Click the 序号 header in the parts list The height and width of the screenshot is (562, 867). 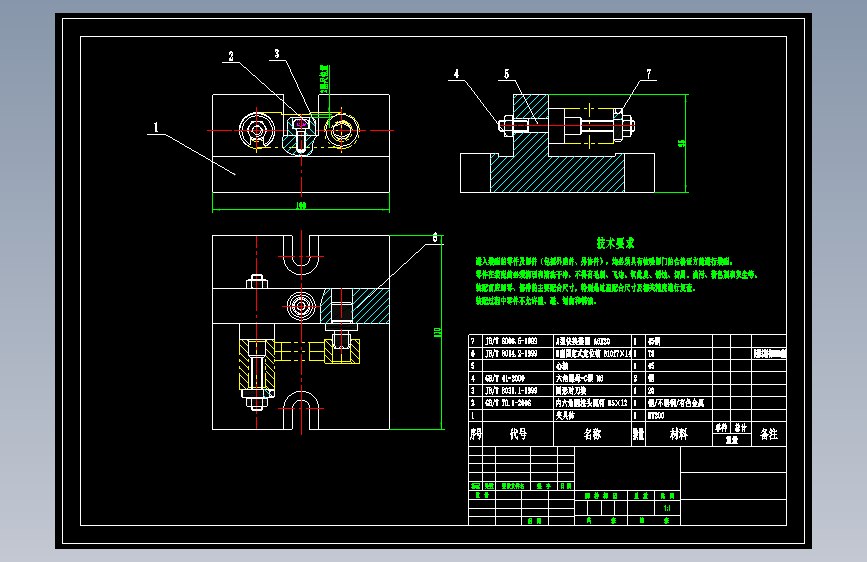click(476, 434)
